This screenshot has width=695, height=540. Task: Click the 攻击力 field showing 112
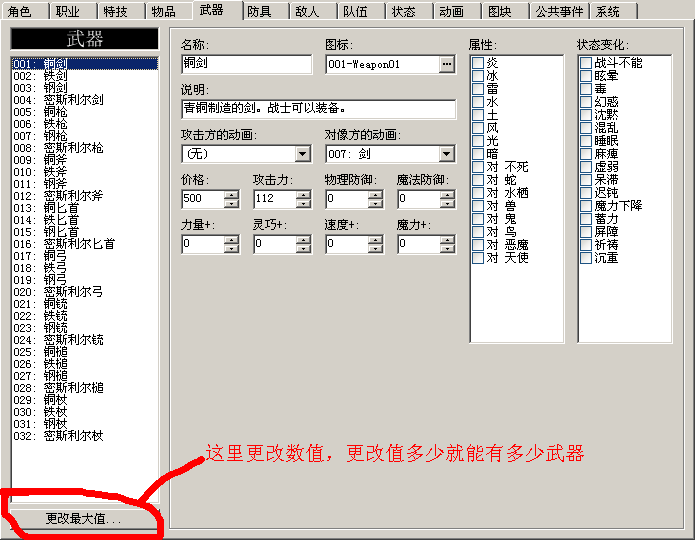point(275,199)
